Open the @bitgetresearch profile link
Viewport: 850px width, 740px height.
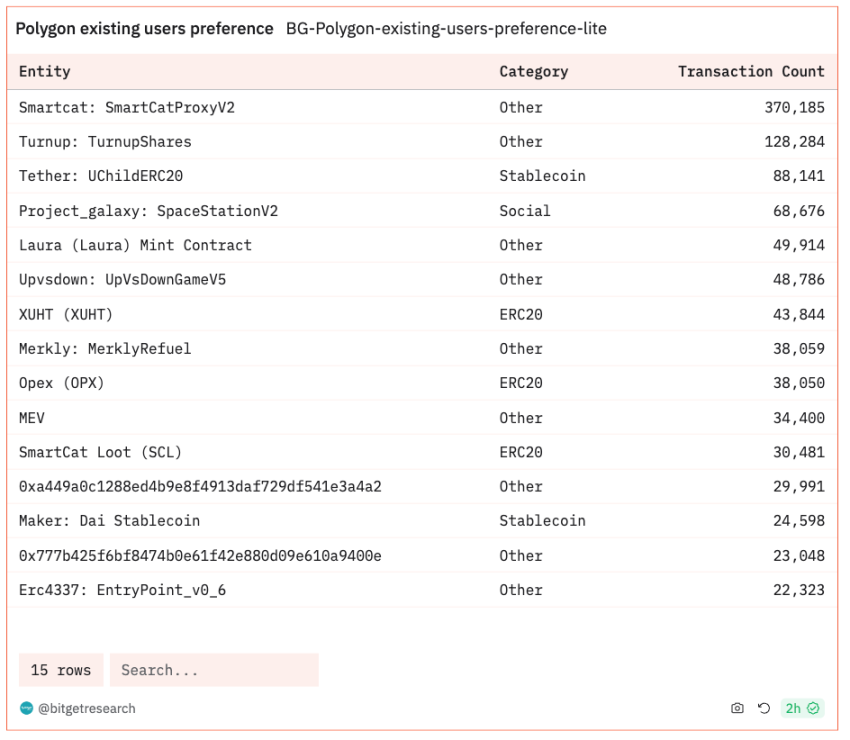[x=86, y=709]
